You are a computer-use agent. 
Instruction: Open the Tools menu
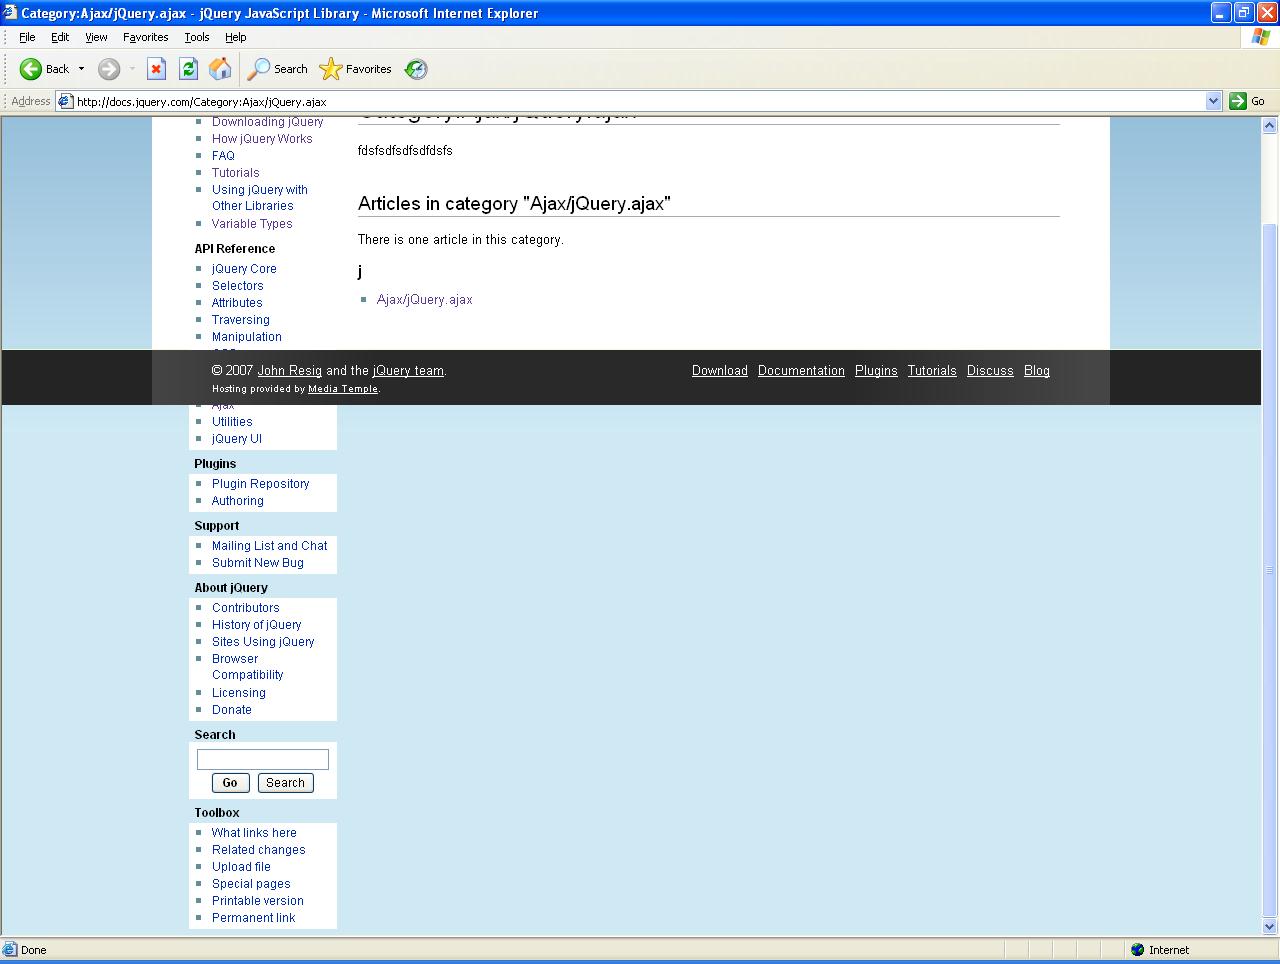[196, 37]
